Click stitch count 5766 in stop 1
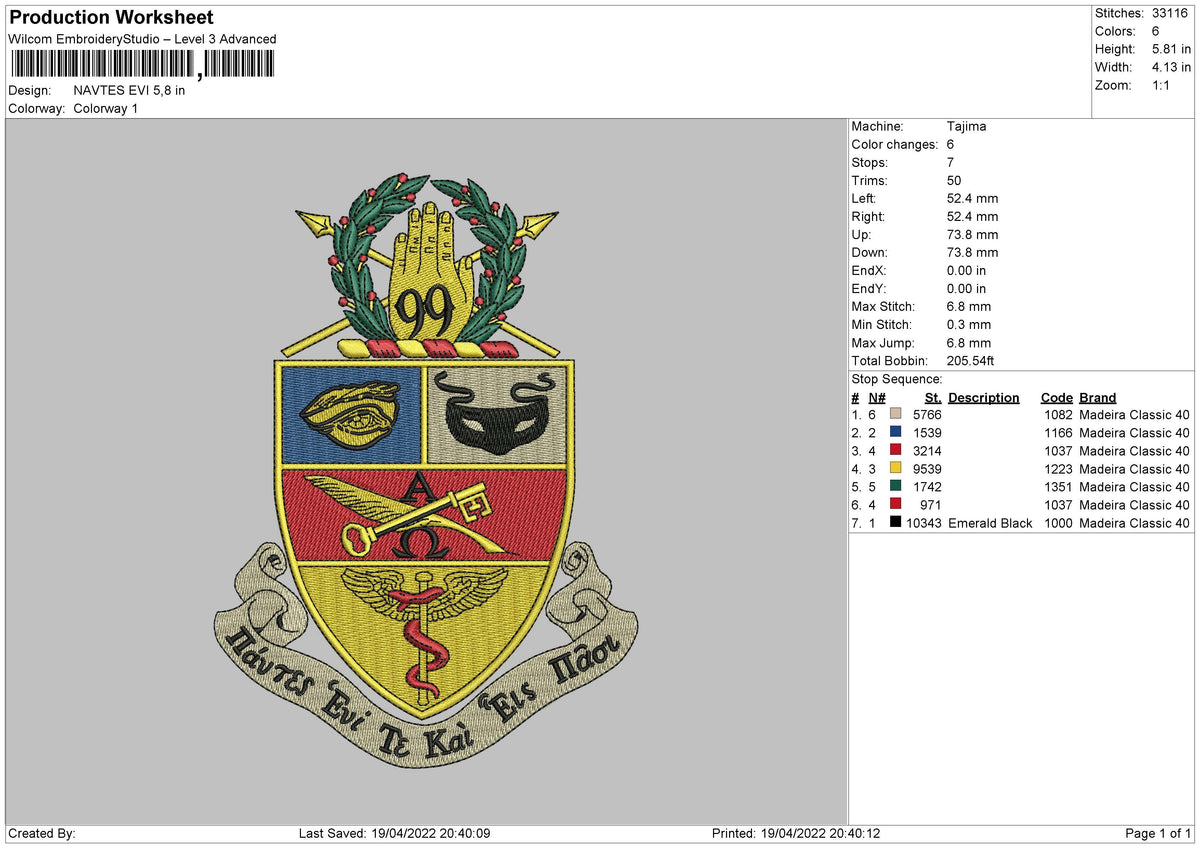The image size is (1200, 848). coord(927,415)
